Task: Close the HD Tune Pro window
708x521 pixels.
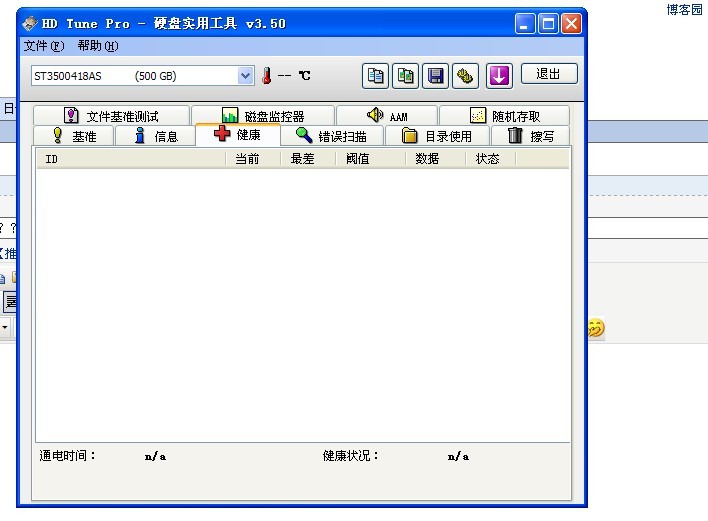Action: click(x=571, y=23)
